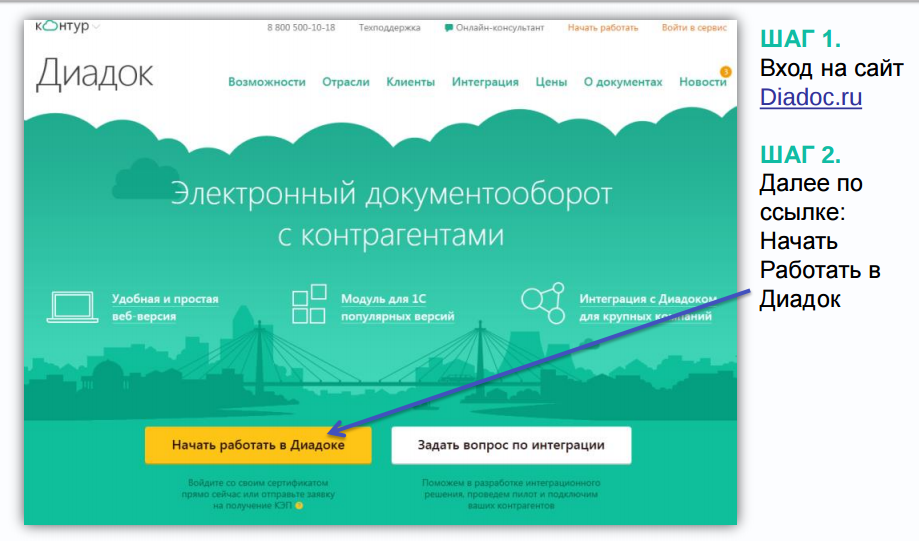Click the text Поможем в разработке интеграционного решения
Screen dimensions: 919x541
(x=511, y=488)
